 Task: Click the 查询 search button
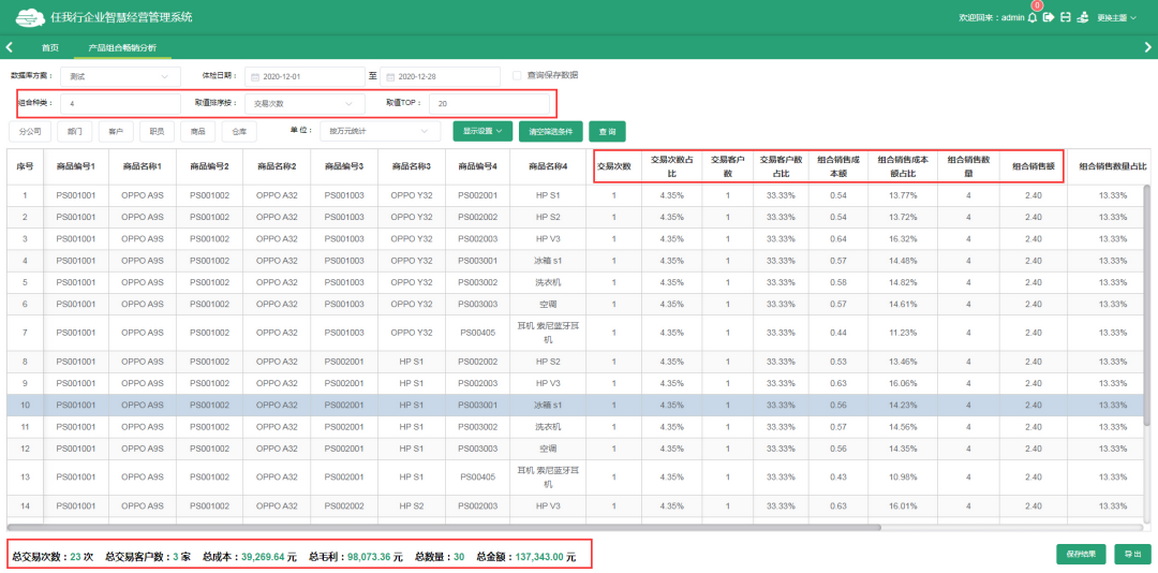pos(607,132)
